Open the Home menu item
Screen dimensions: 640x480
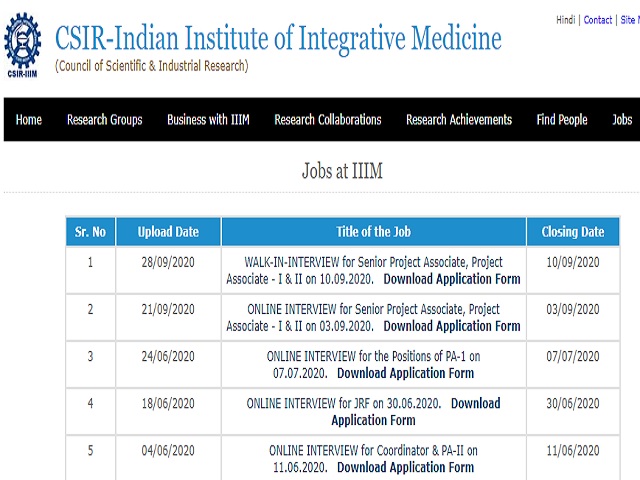click(29, 120)
